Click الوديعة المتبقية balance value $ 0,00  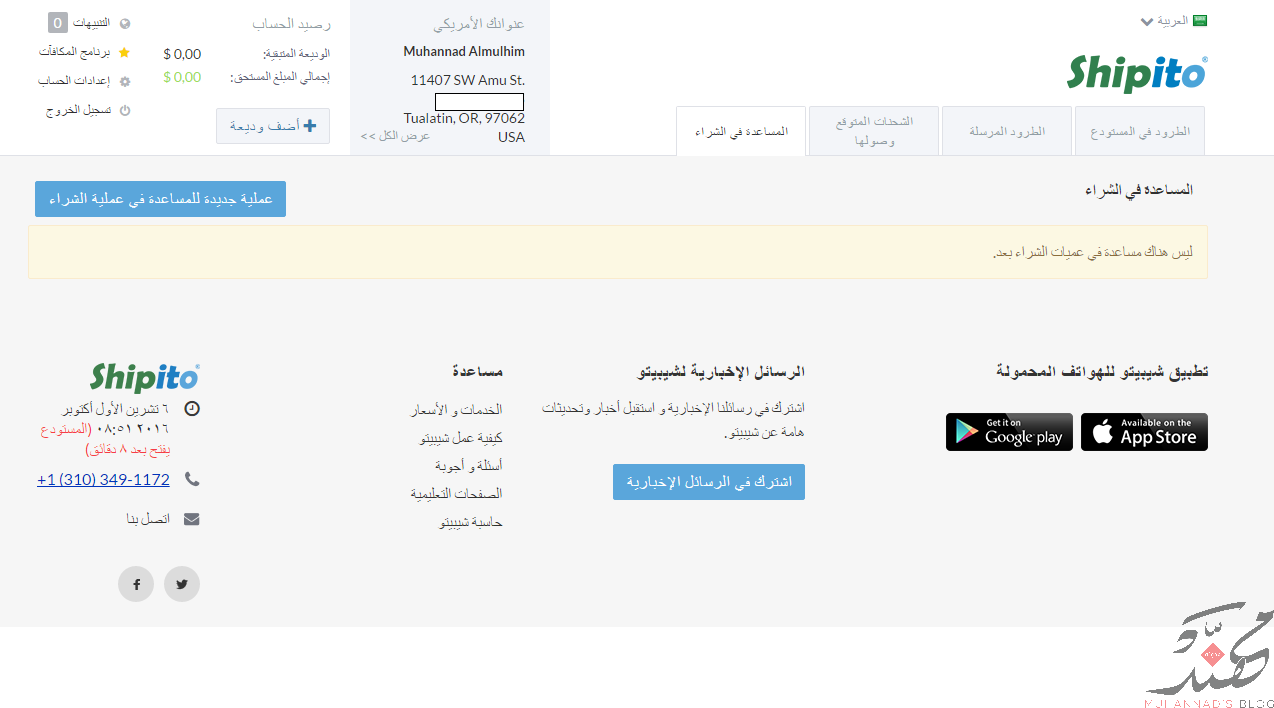(182, 54)
